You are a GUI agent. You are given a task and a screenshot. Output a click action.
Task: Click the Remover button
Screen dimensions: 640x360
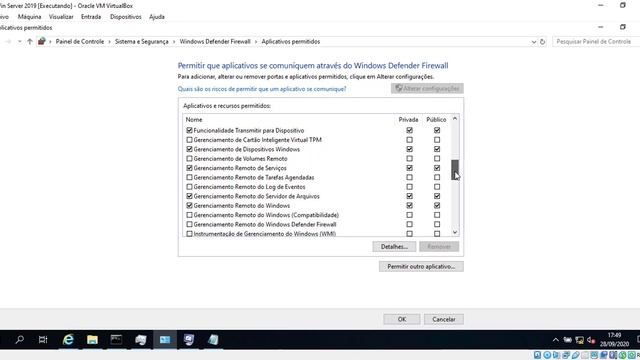(439, 247)
